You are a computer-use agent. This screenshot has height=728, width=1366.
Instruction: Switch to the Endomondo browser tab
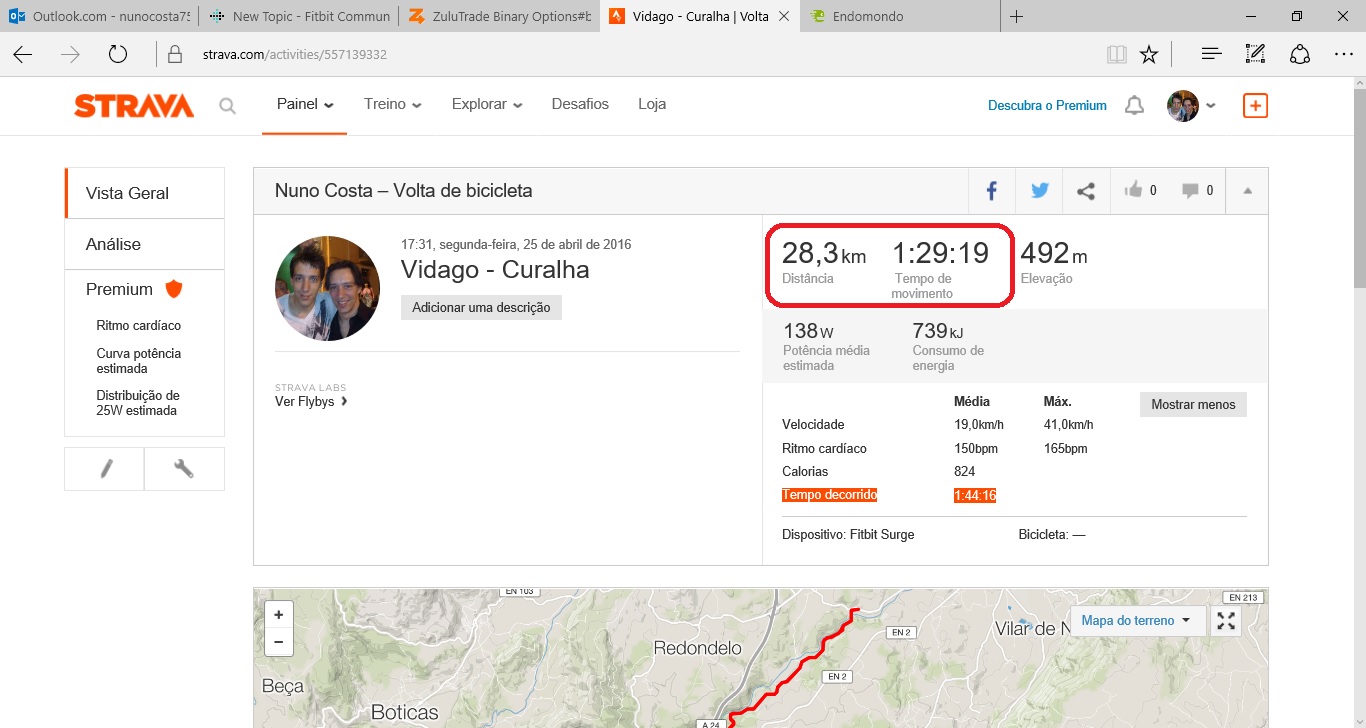coord(870,16)
